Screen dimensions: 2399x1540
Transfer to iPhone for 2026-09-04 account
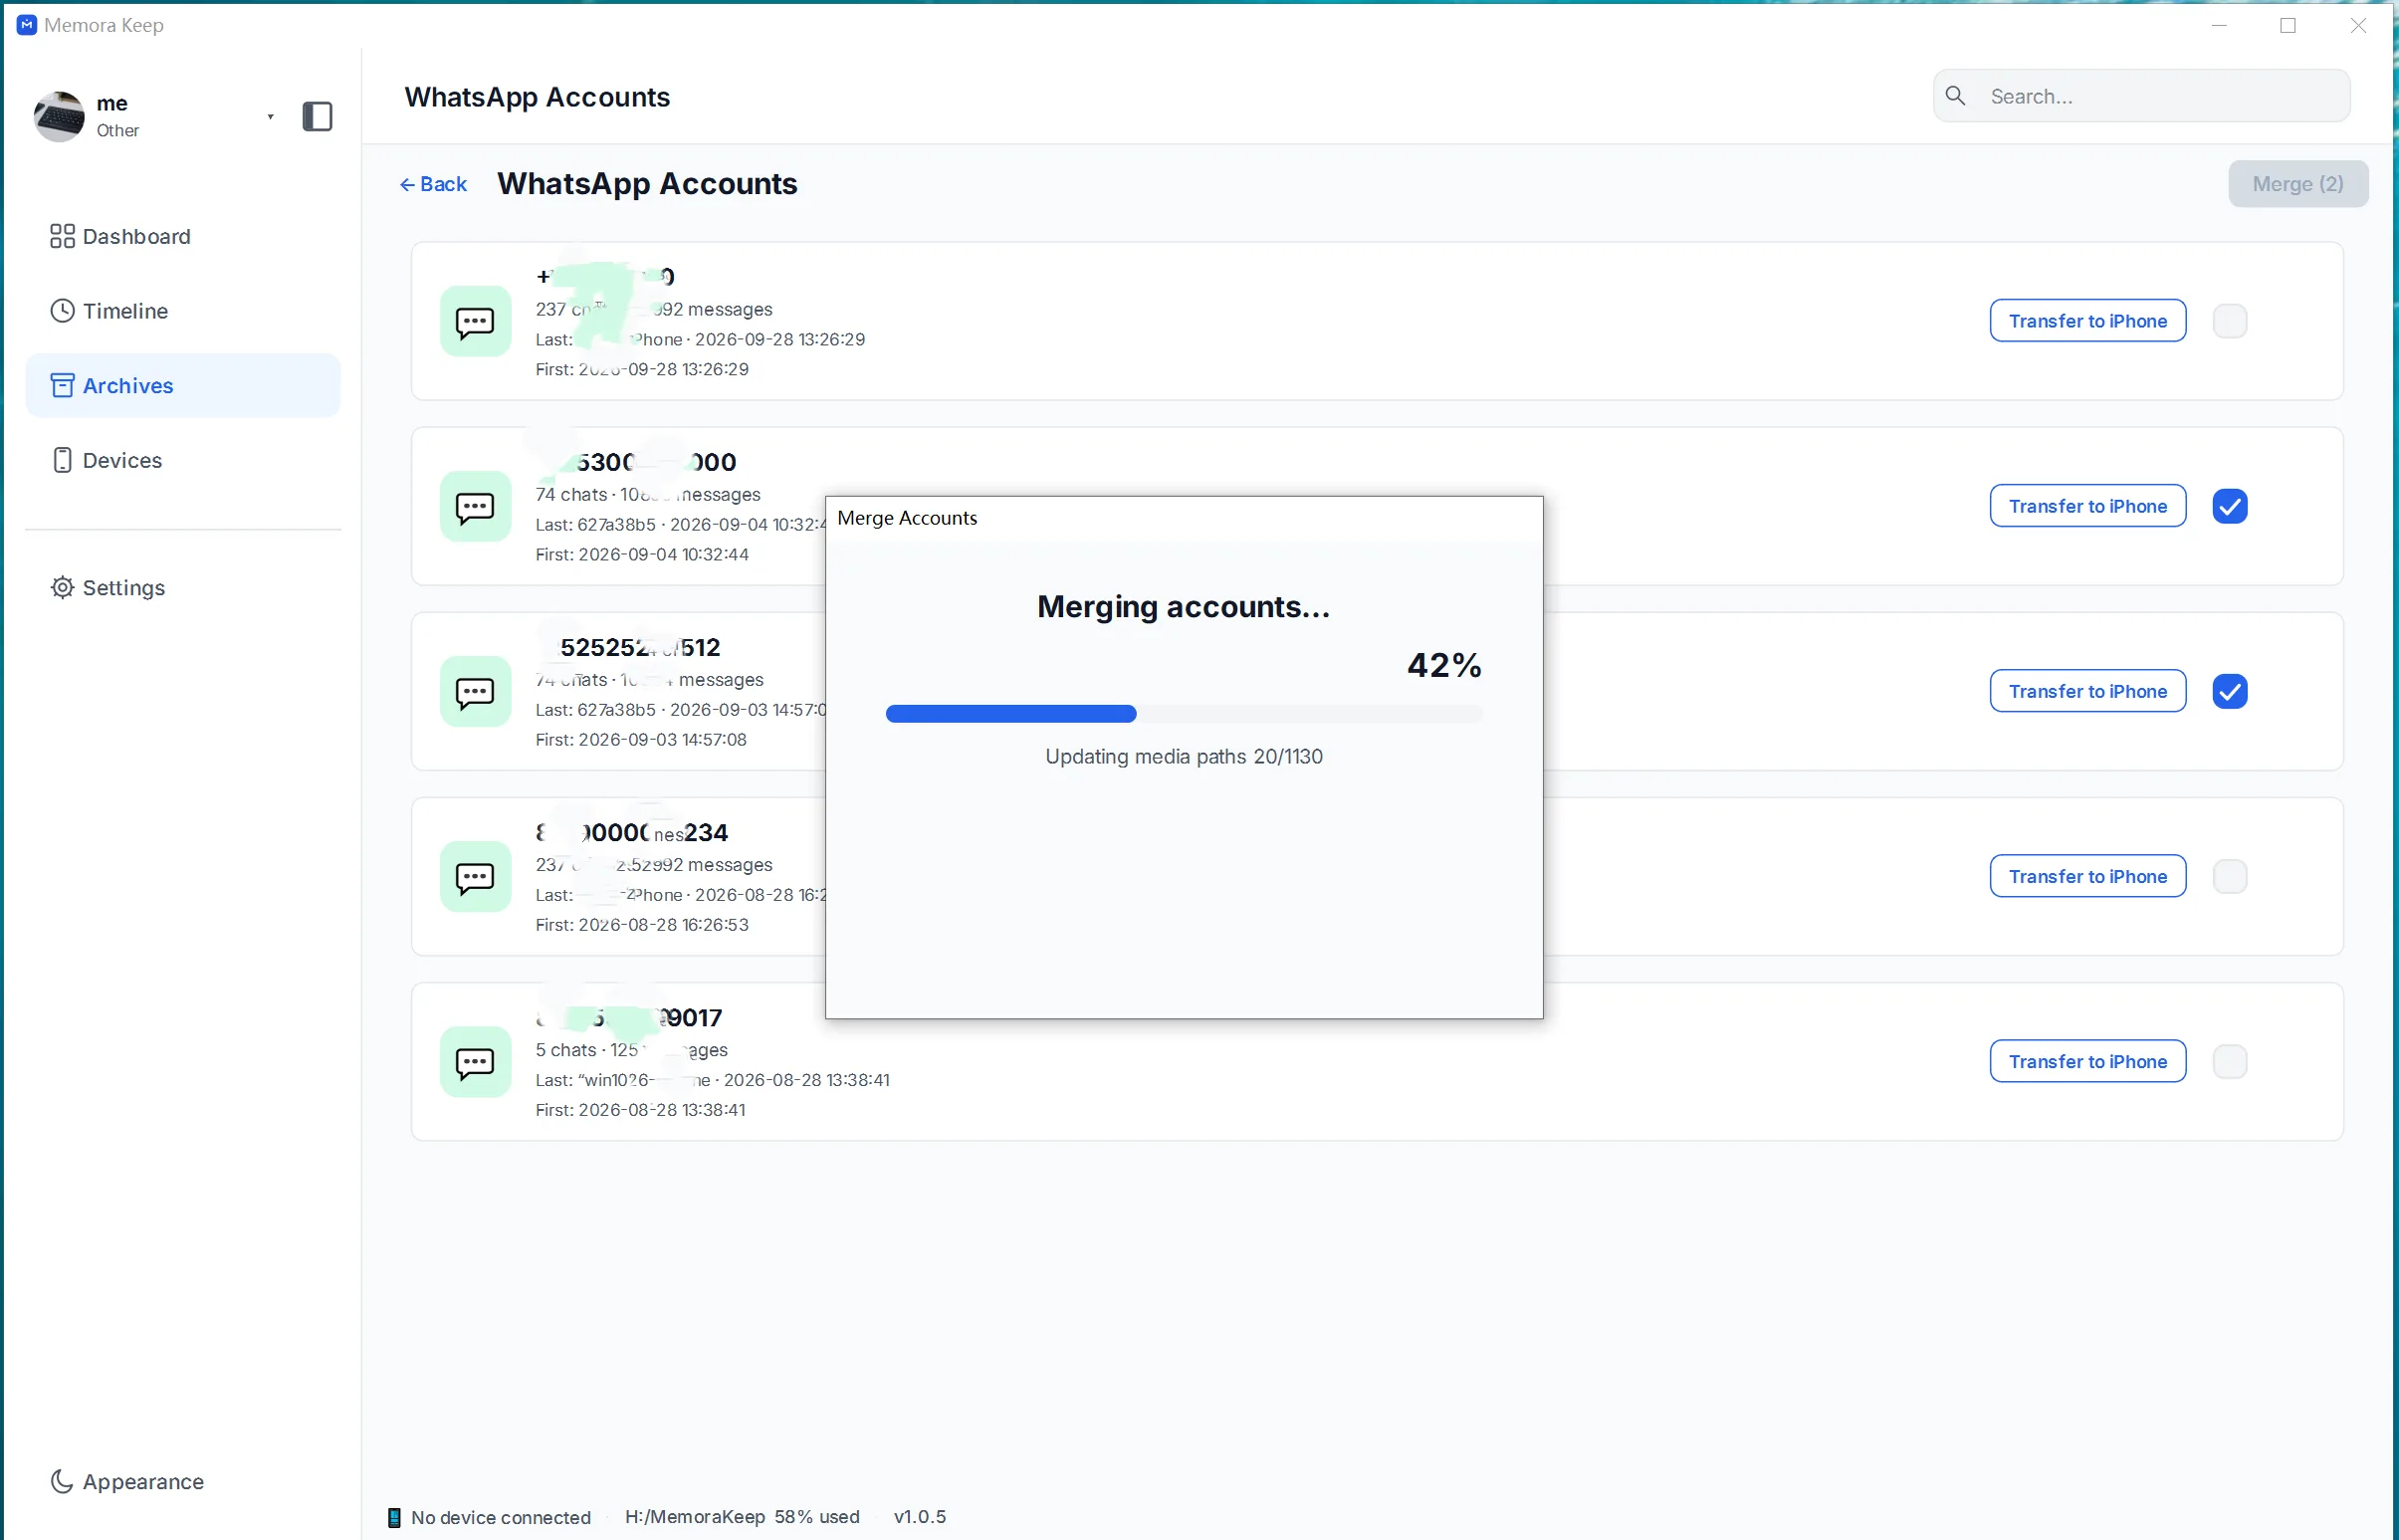pos(2088,506)
